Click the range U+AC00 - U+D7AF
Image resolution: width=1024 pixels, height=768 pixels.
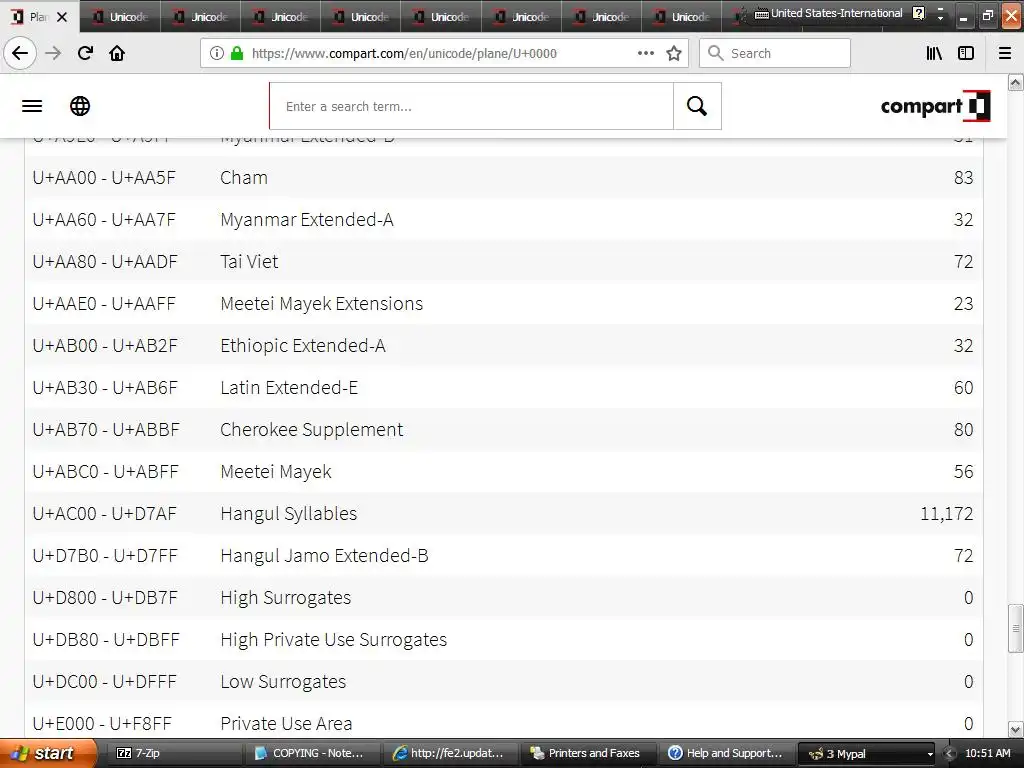104,514
